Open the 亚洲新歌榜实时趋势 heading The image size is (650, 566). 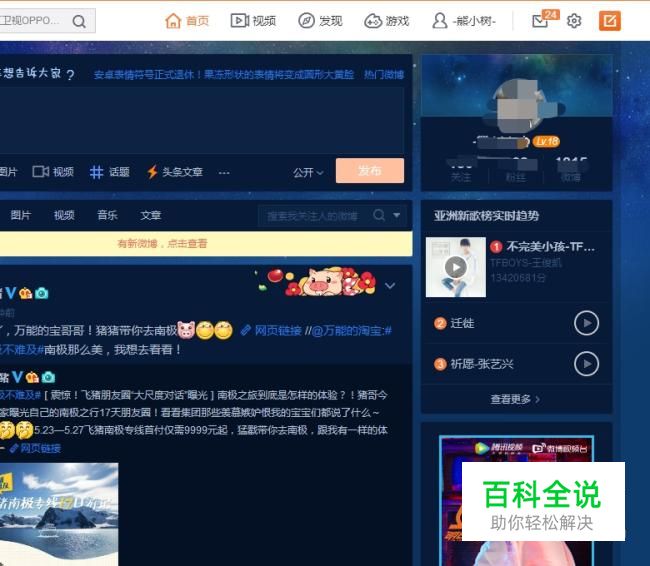[x=486, y=216]
